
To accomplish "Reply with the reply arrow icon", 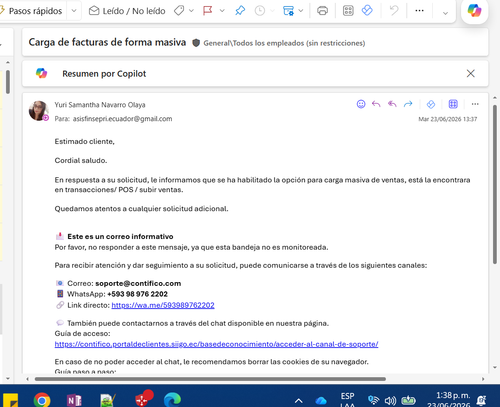I will click(x=376, y=104).
